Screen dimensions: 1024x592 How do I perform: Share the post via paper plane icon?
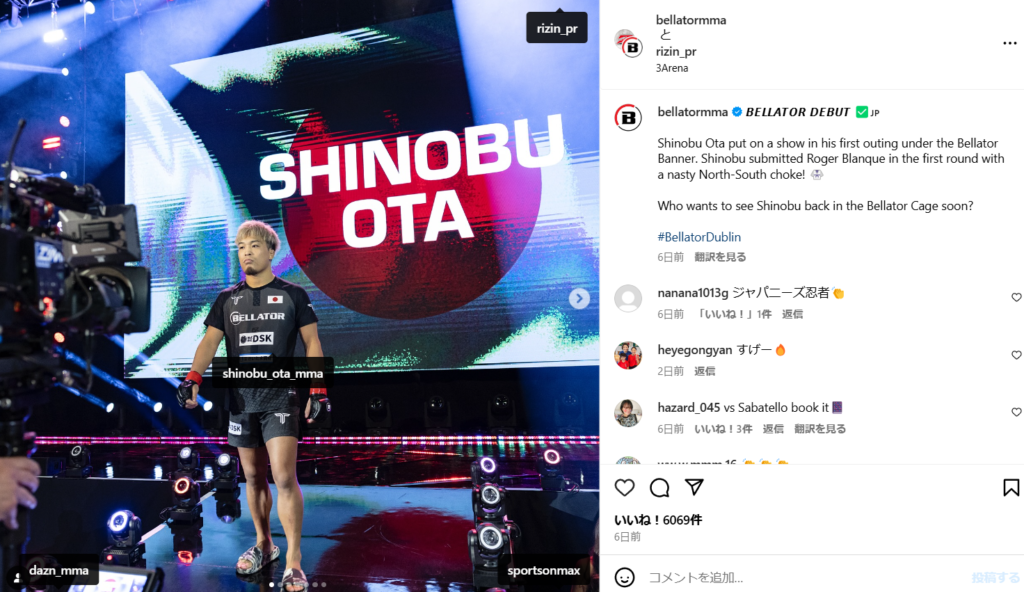tap(694, 487)
